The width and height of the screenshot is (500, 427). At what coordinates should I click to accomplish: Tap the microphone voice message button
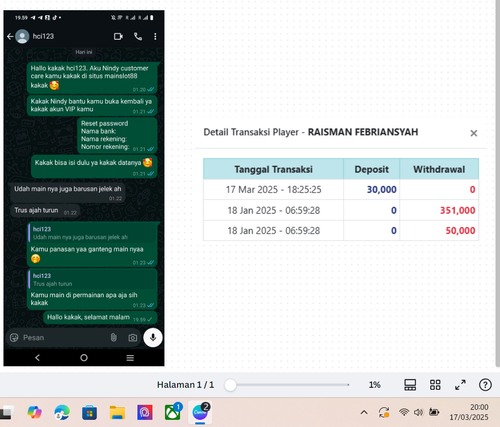(x=153, y=338)
